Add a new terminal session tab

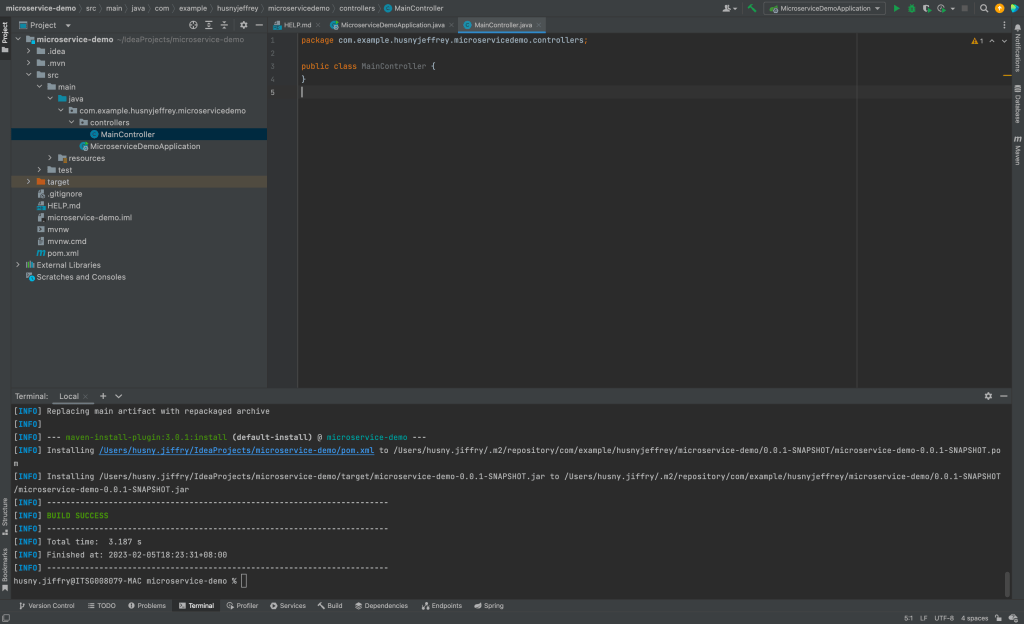[x=103, y=396]
